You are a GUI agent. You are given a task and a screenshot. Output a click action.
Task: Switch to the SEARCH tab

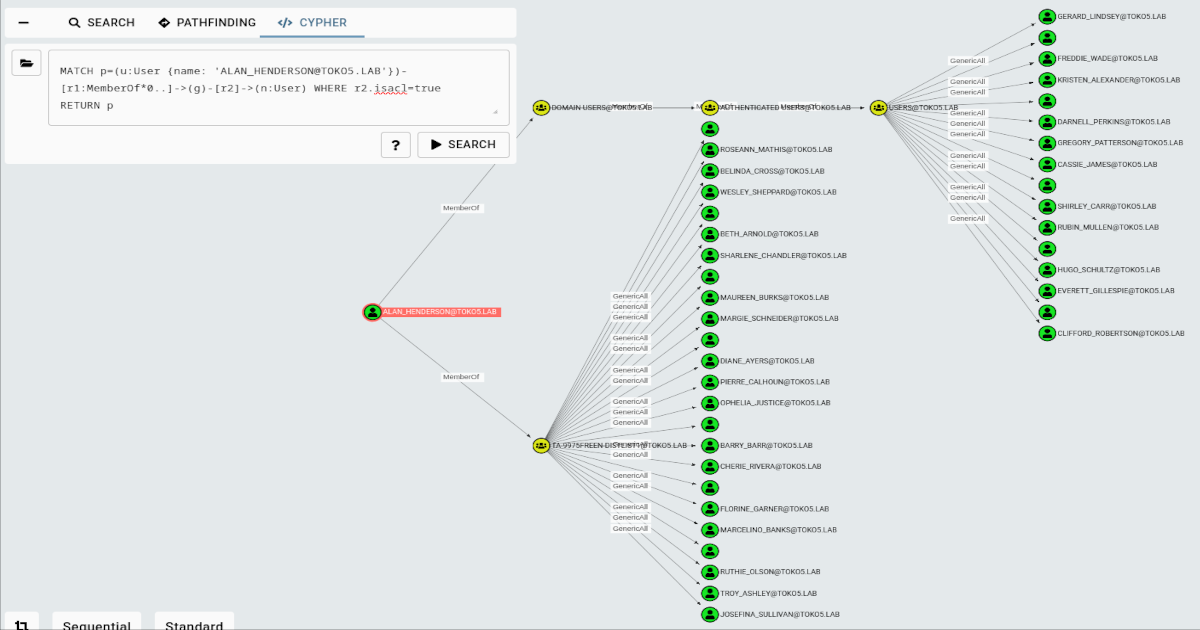click(x=101, y=22)
